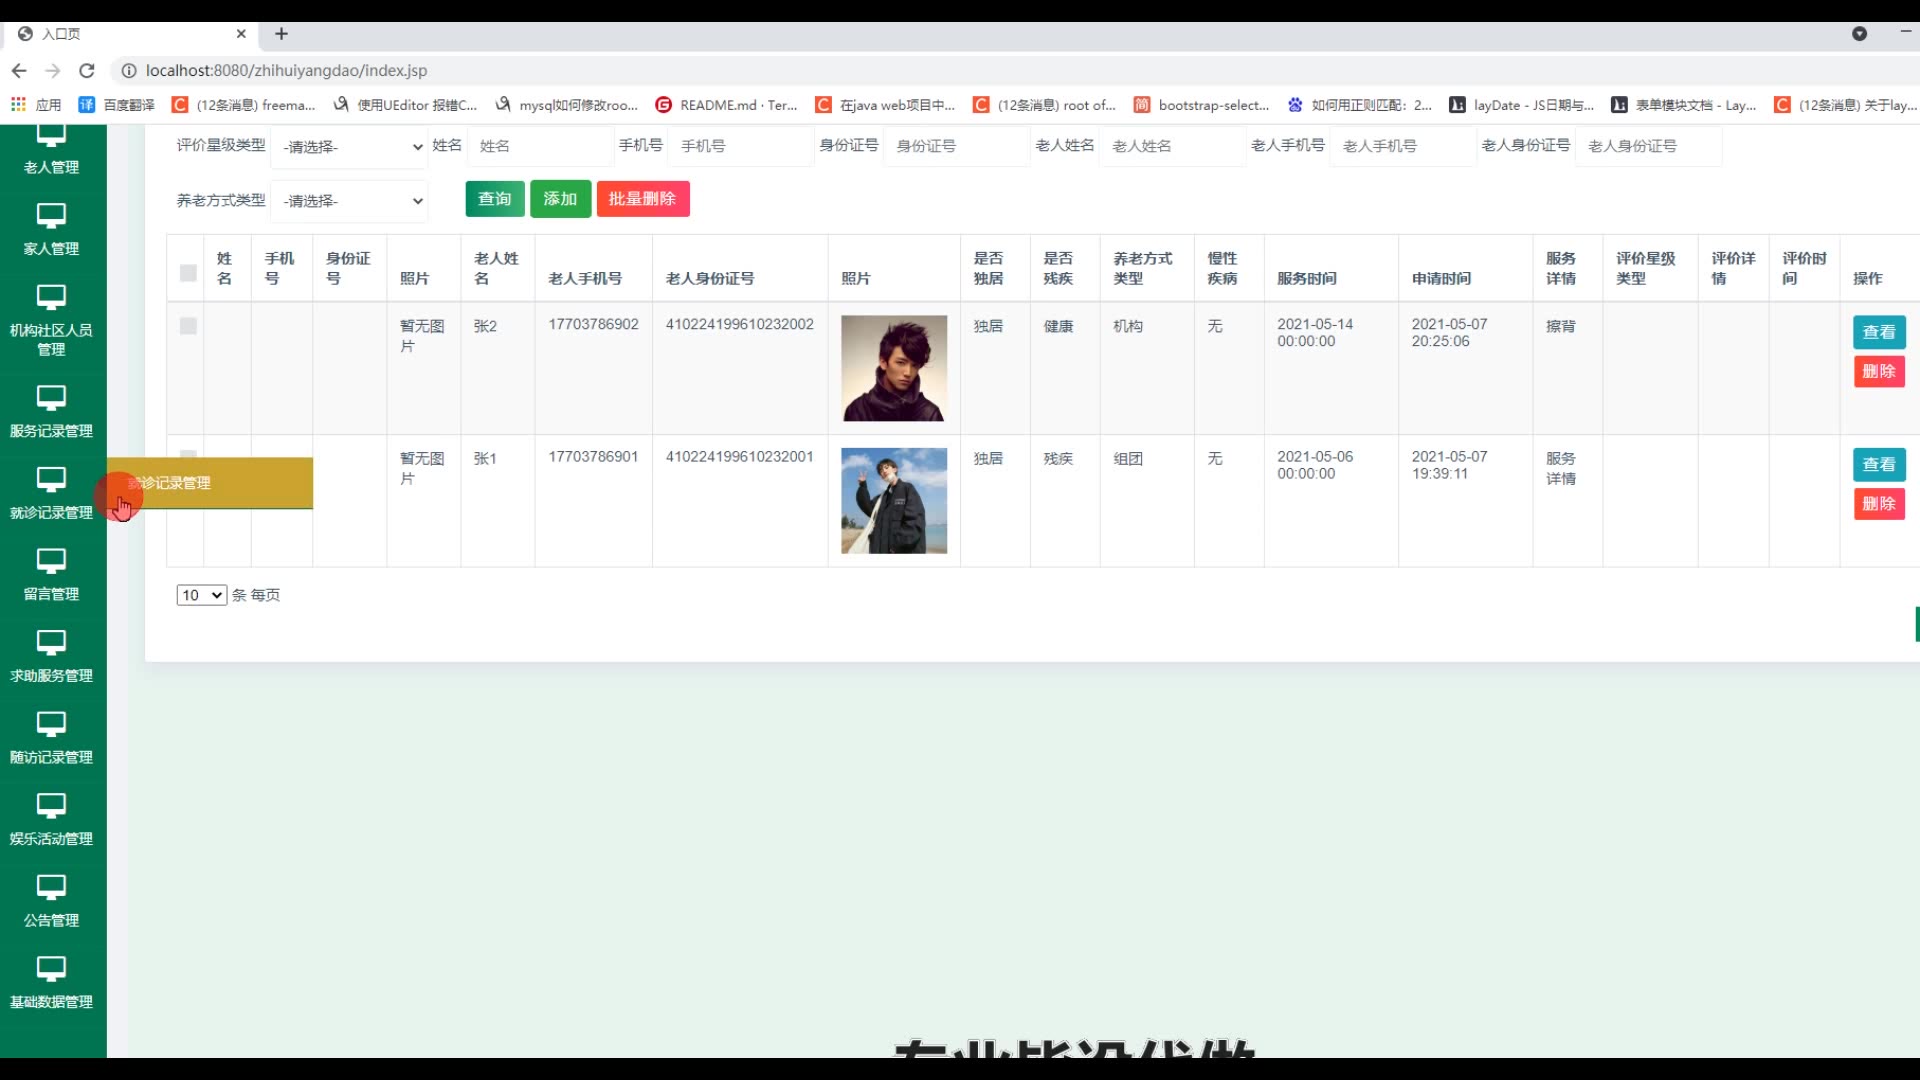Toggle select-all checkbox in table header
The width and height of the screenshot is (1920, 1080).
(188, 273)
